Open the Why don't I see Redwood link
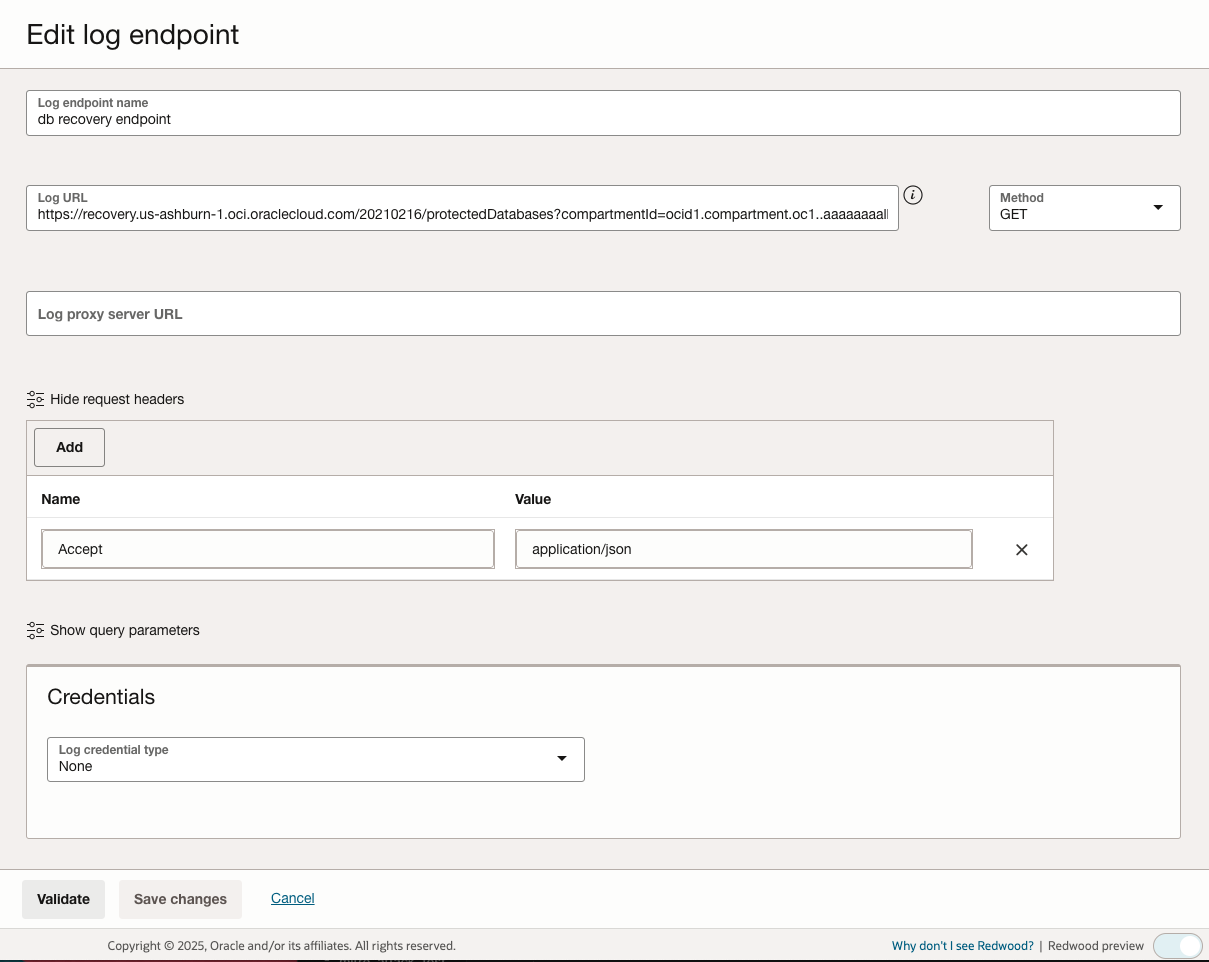 pyautogui.click(x=961, y=945)
